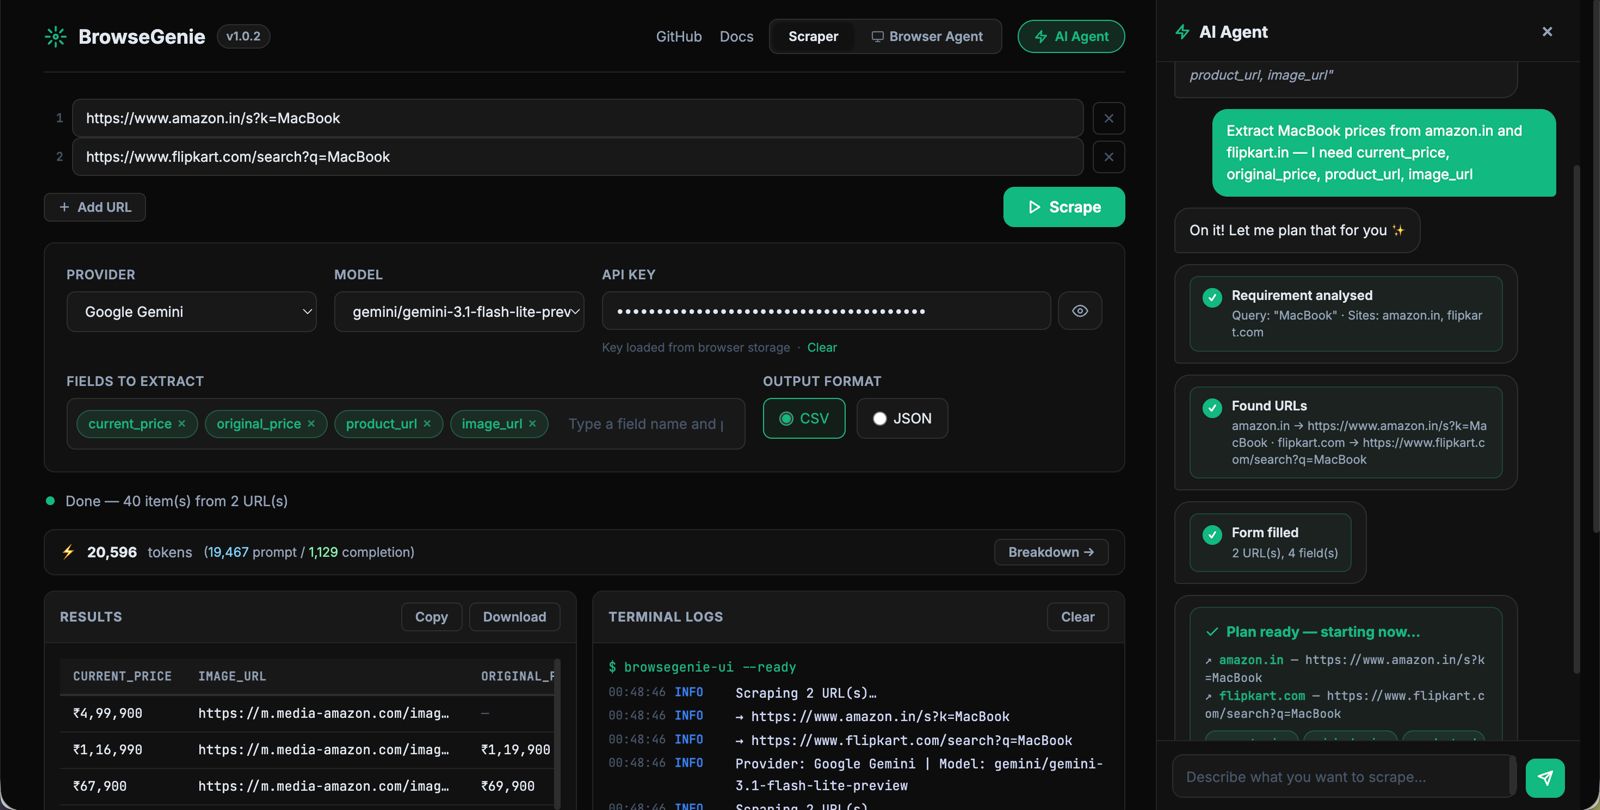Viewport: 1600px width, 810px height.
Task: Clear the stored API key
Action: 822,348
